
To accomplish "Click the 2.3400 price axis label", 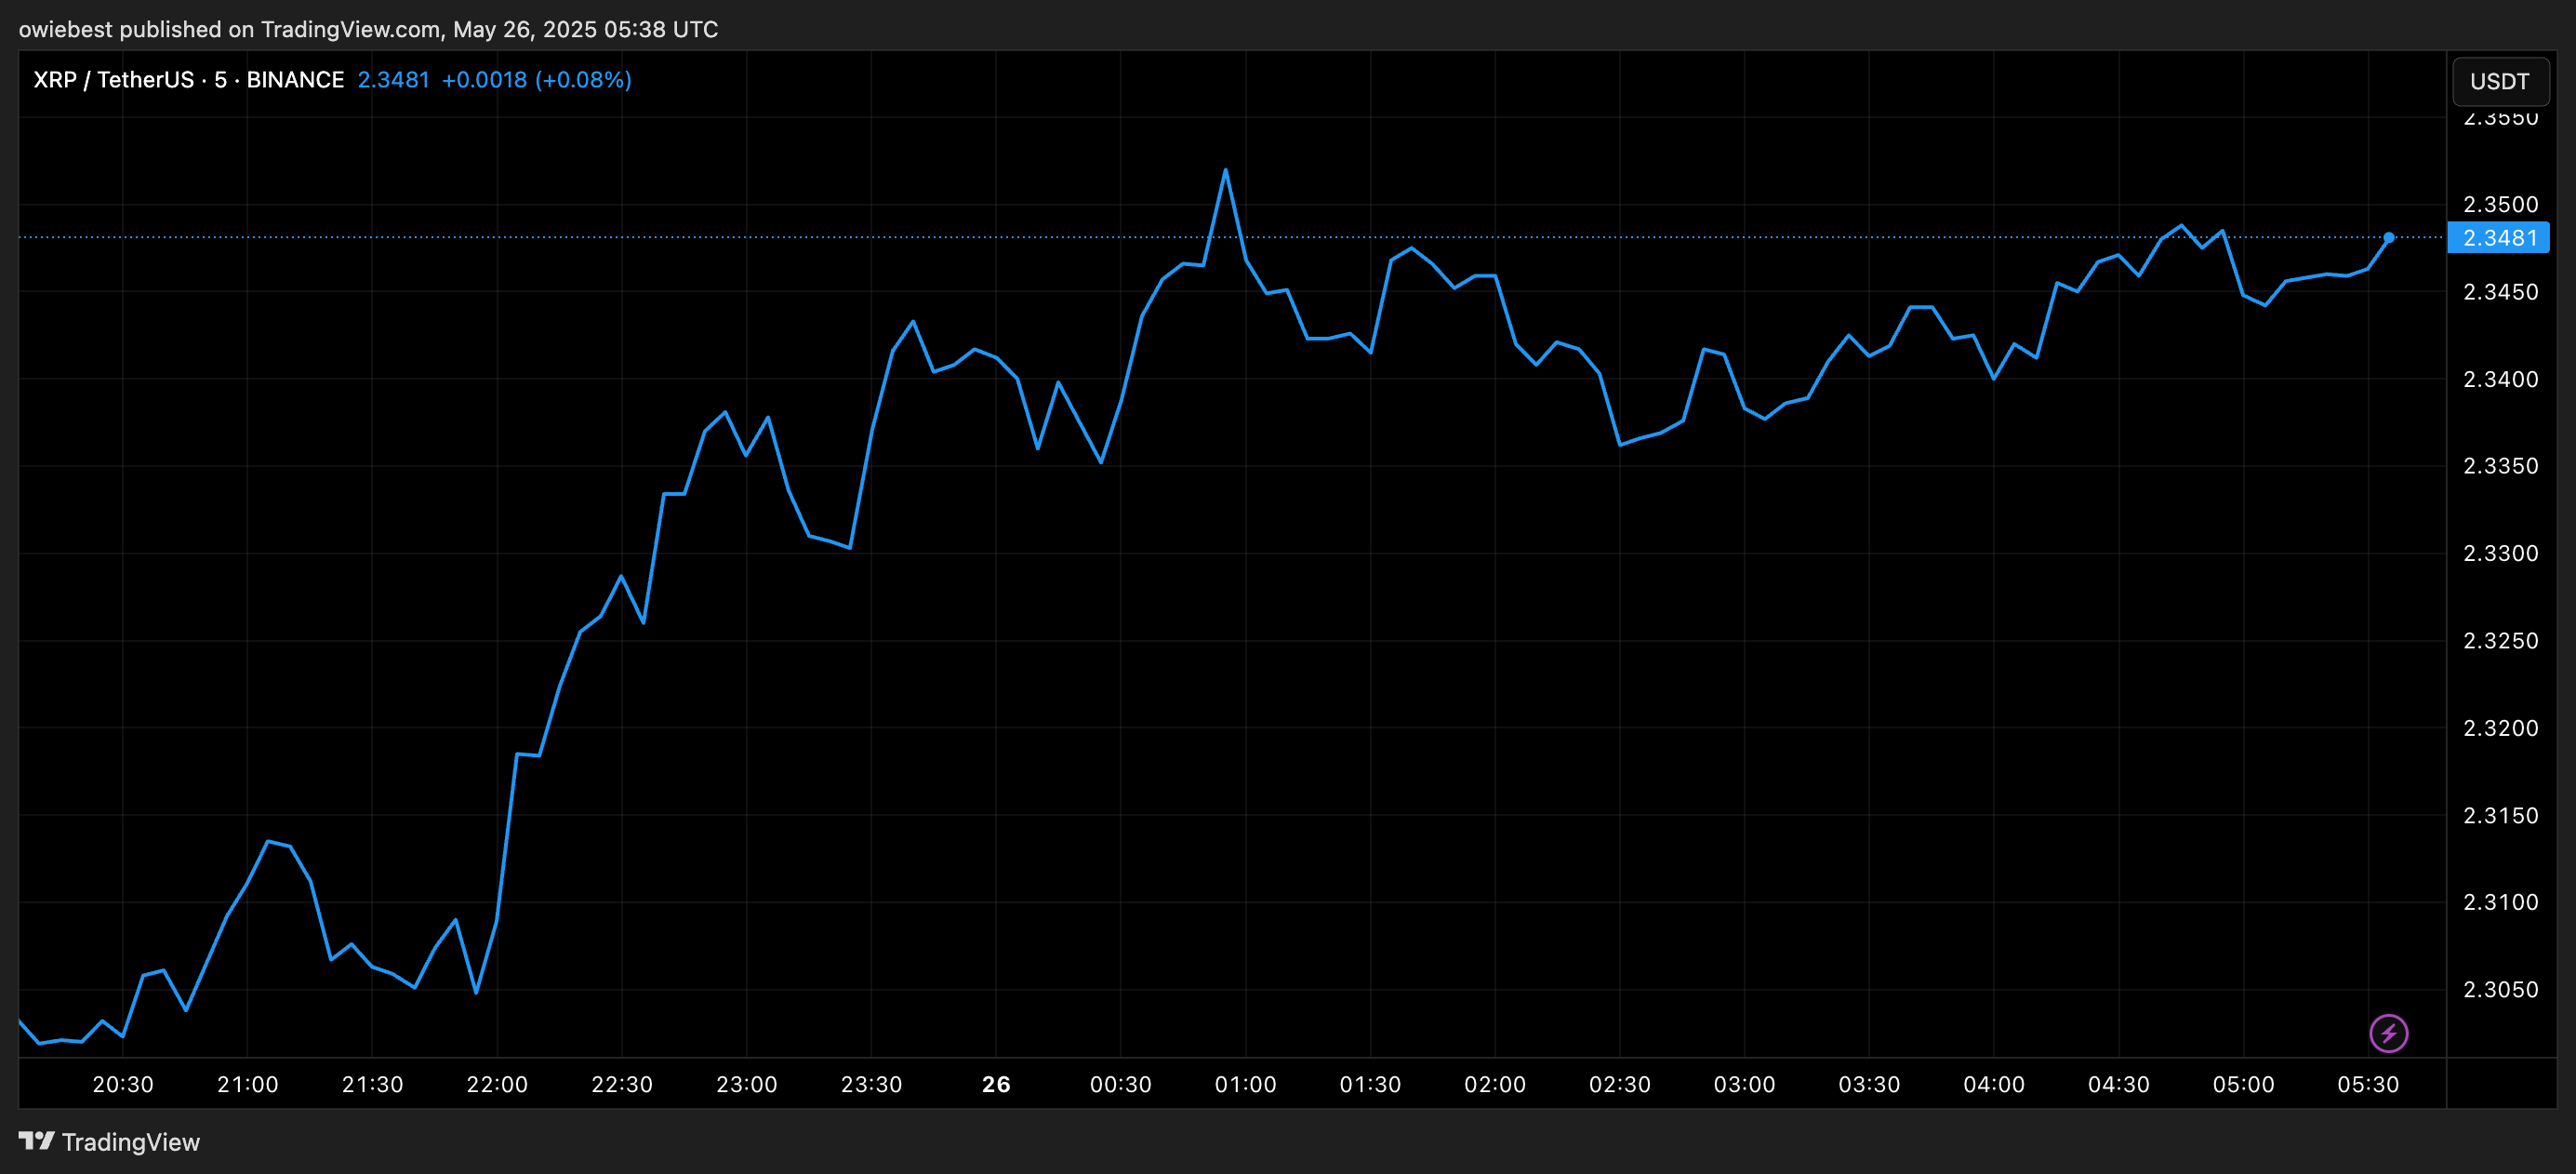I will pos(2500,379).
